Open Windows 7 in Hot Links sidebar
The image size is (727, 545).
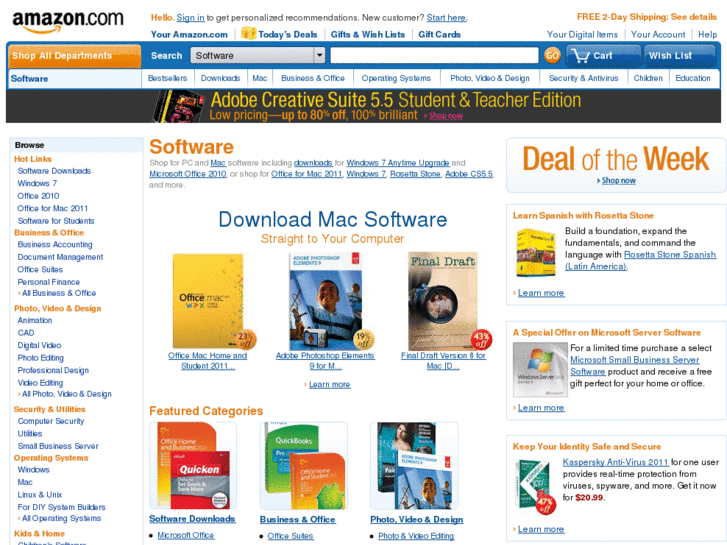click(x=37, y=183)
